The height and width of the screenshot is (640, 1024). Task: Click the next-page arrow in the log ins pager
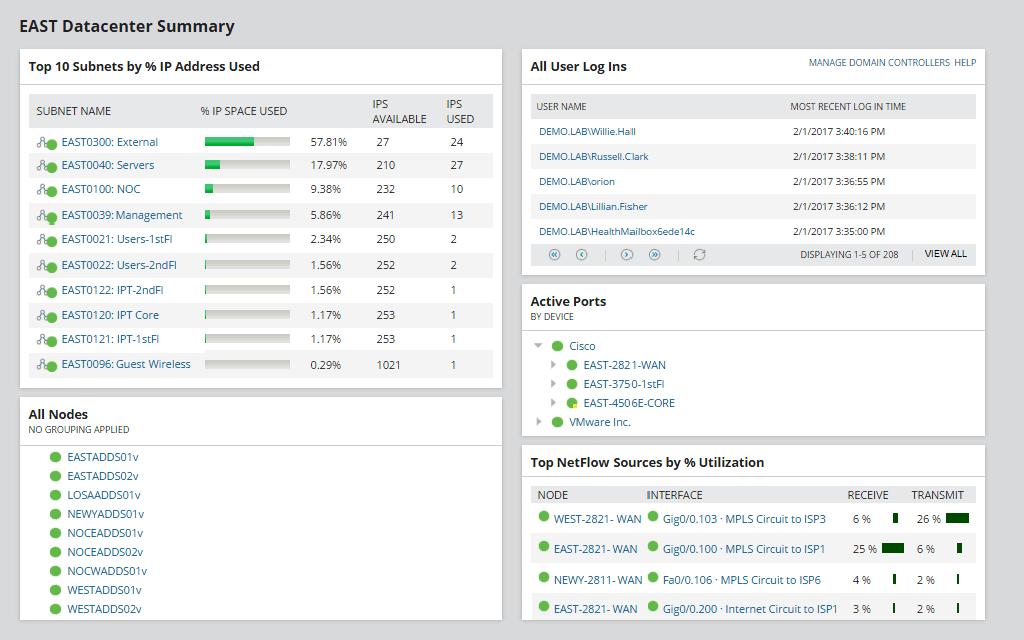(626, 255)
